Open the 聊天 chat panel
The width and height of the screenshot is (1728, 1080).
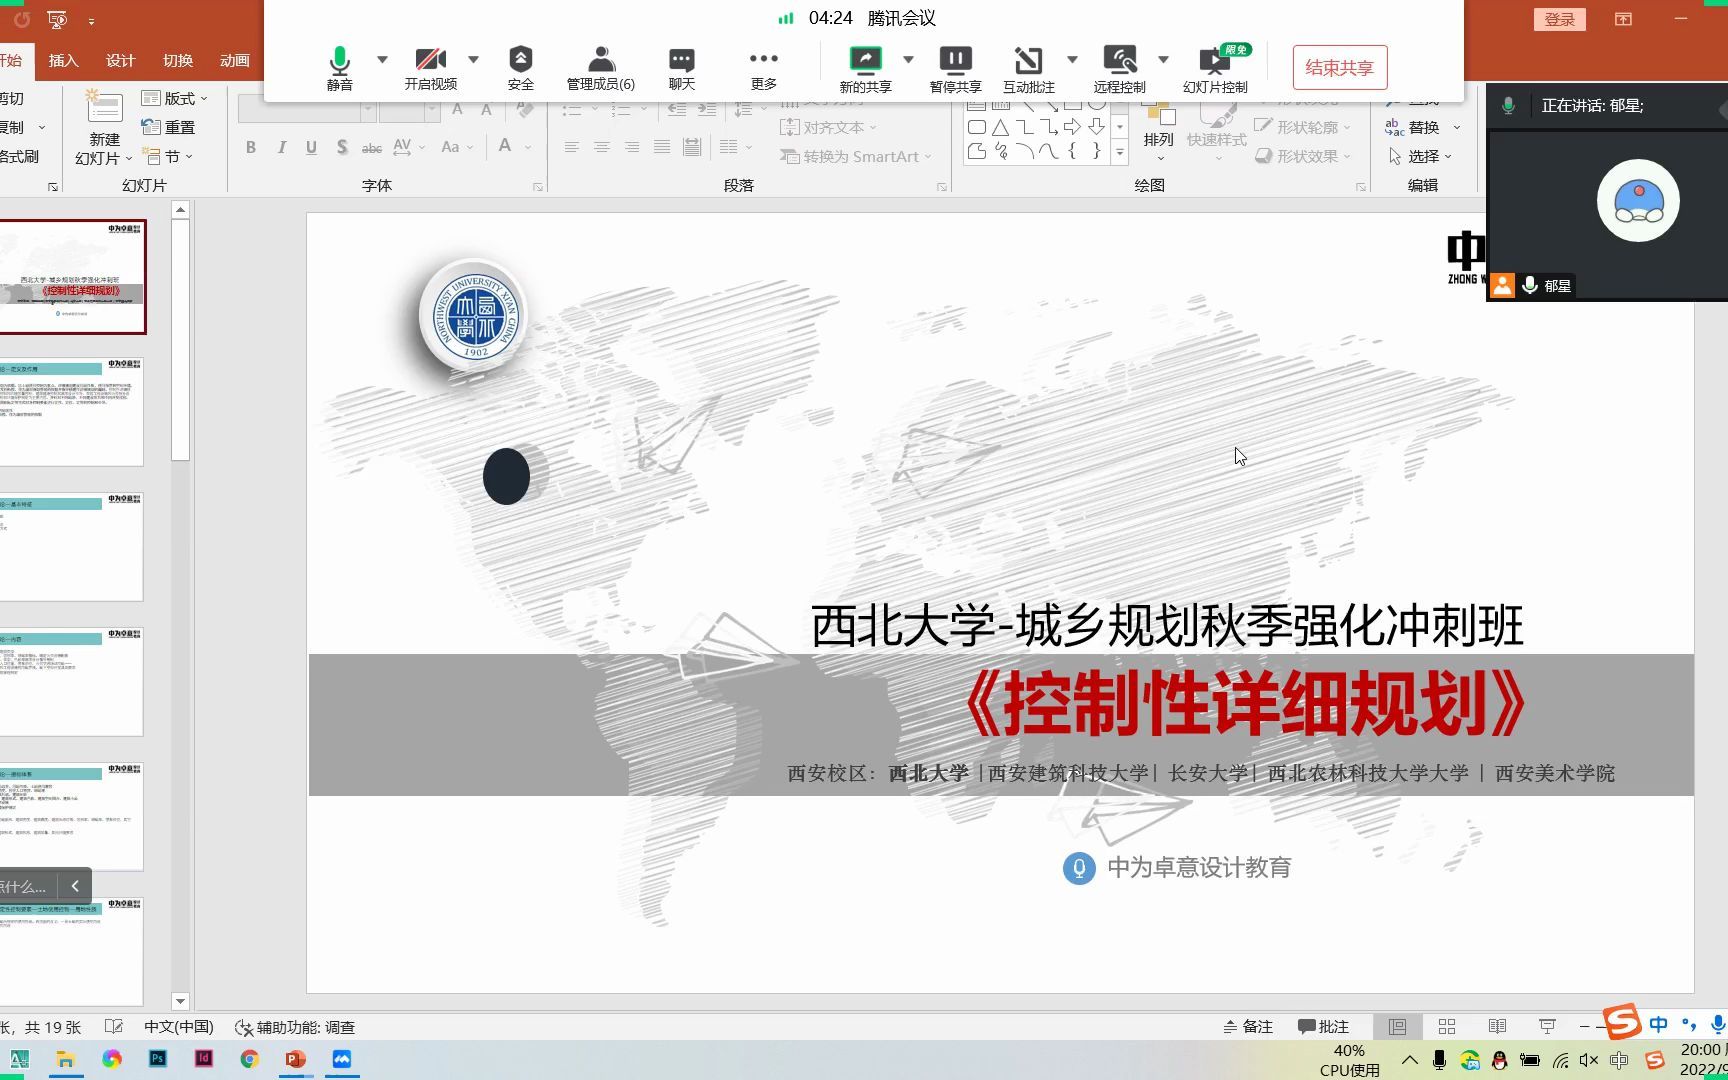[681, 67]
